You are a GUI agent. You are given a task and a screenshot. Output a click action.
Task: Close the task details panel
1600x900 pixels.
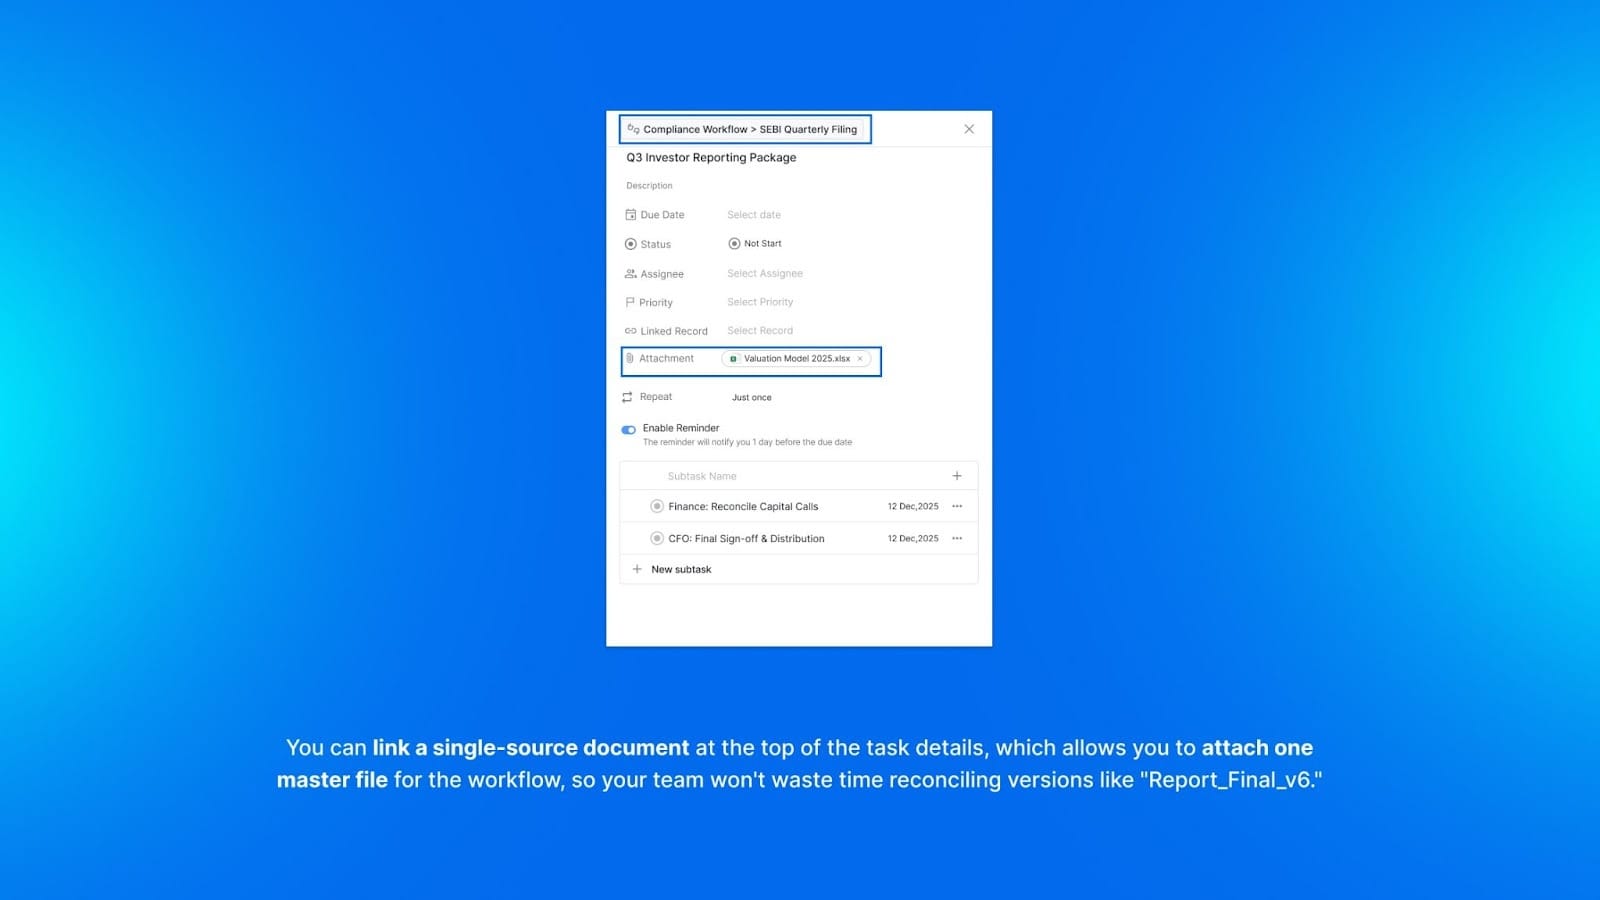(969, 129)
